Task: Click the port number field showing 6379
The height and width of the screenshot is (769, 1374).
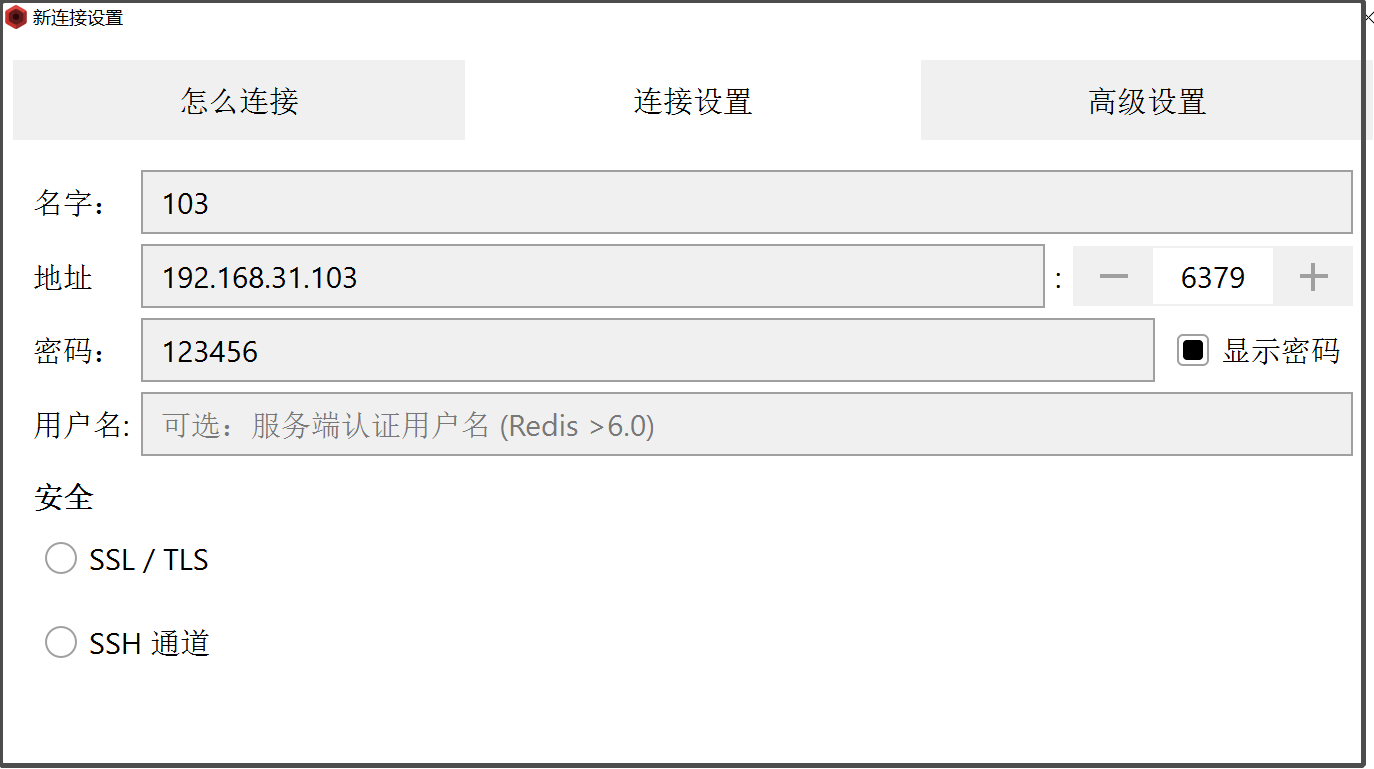Action: click(x=1212, y=277)
